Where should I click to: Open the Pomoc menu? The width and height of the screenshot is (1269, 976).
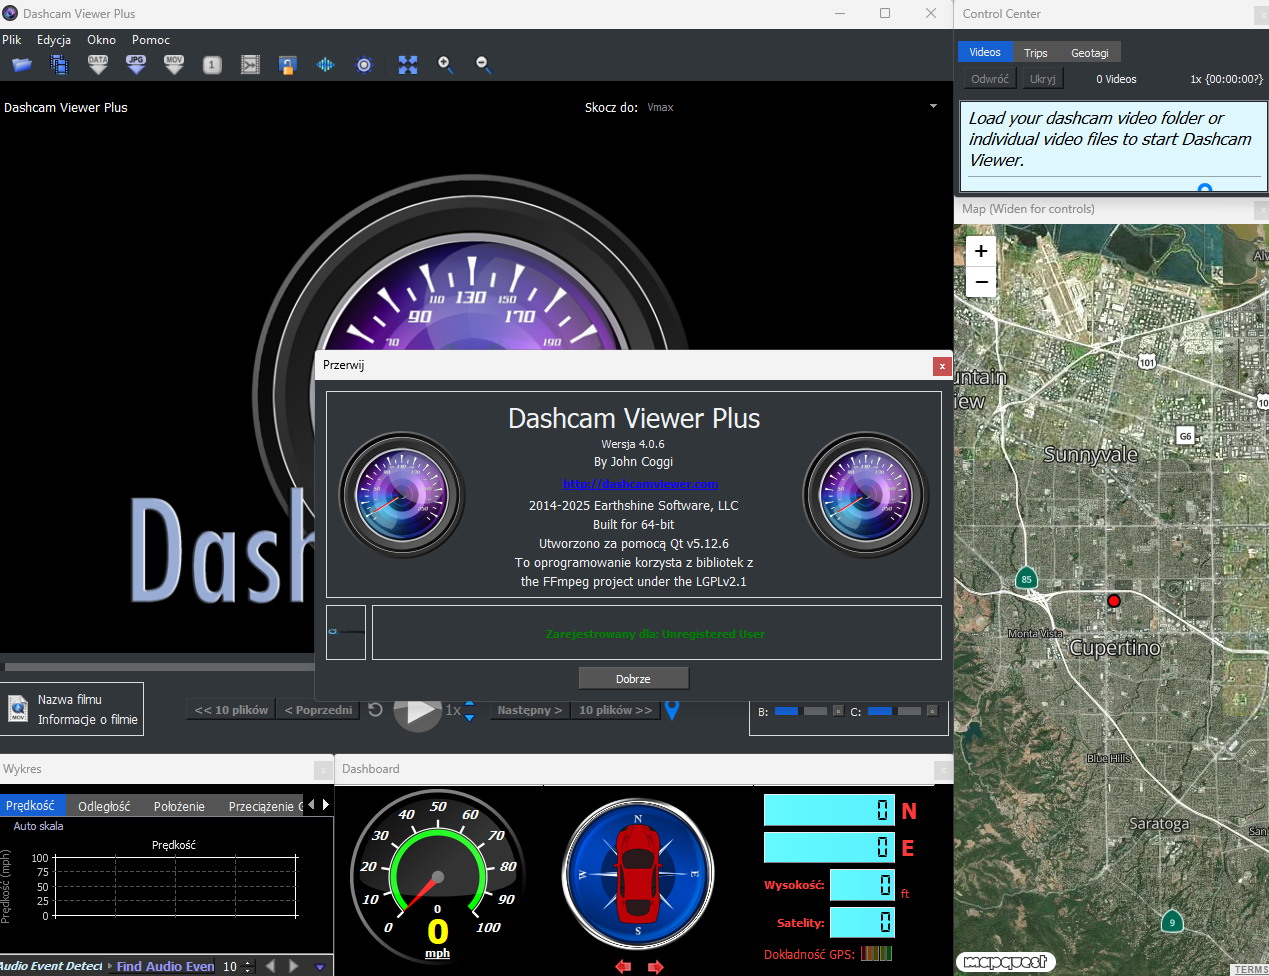tap(151, 40)
